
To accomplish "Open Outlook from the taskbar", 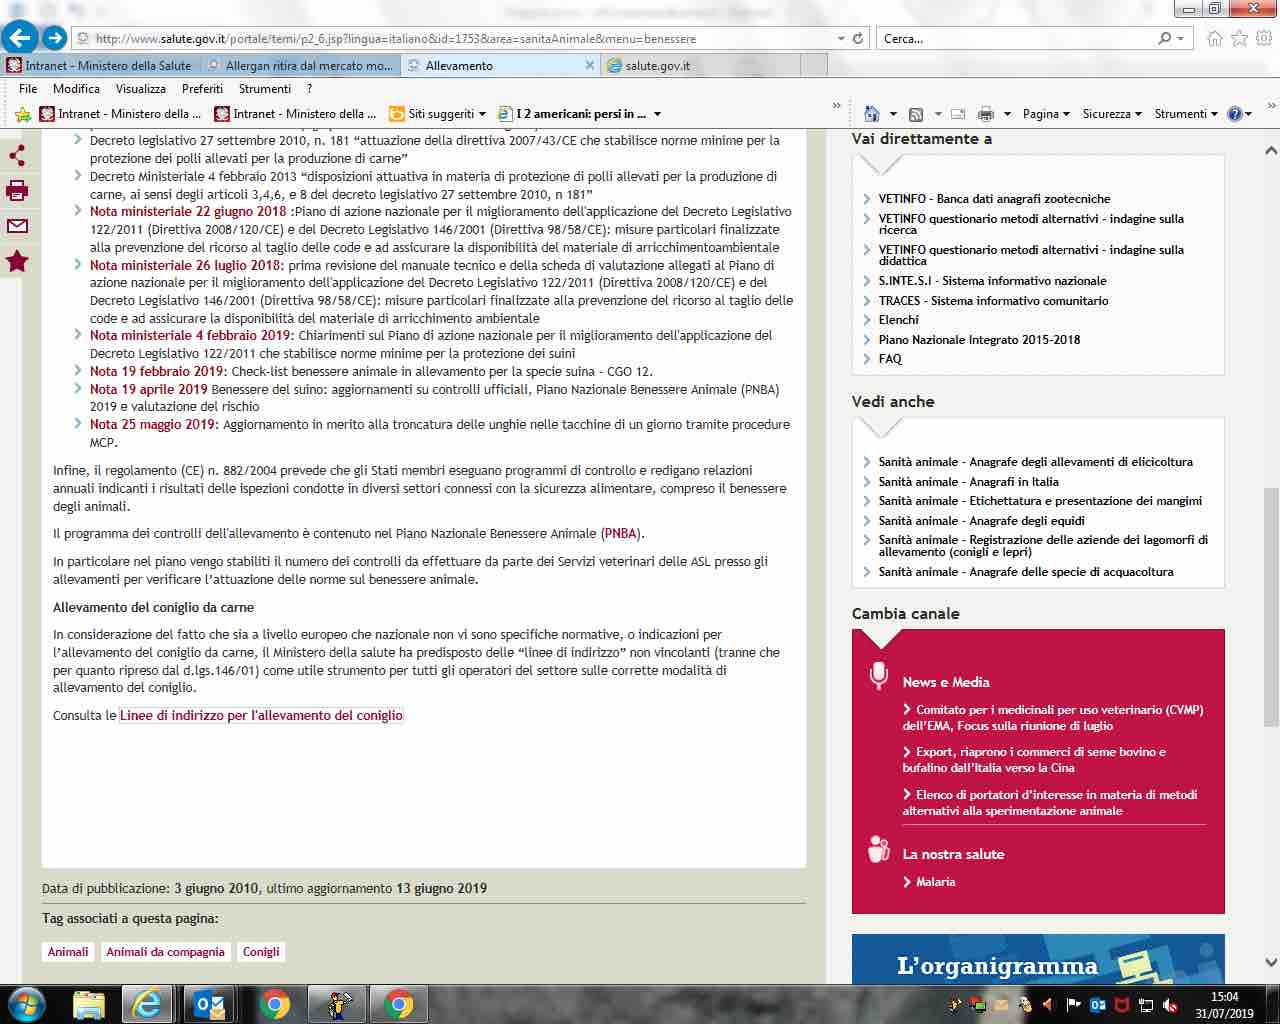I will point(211,1003).
